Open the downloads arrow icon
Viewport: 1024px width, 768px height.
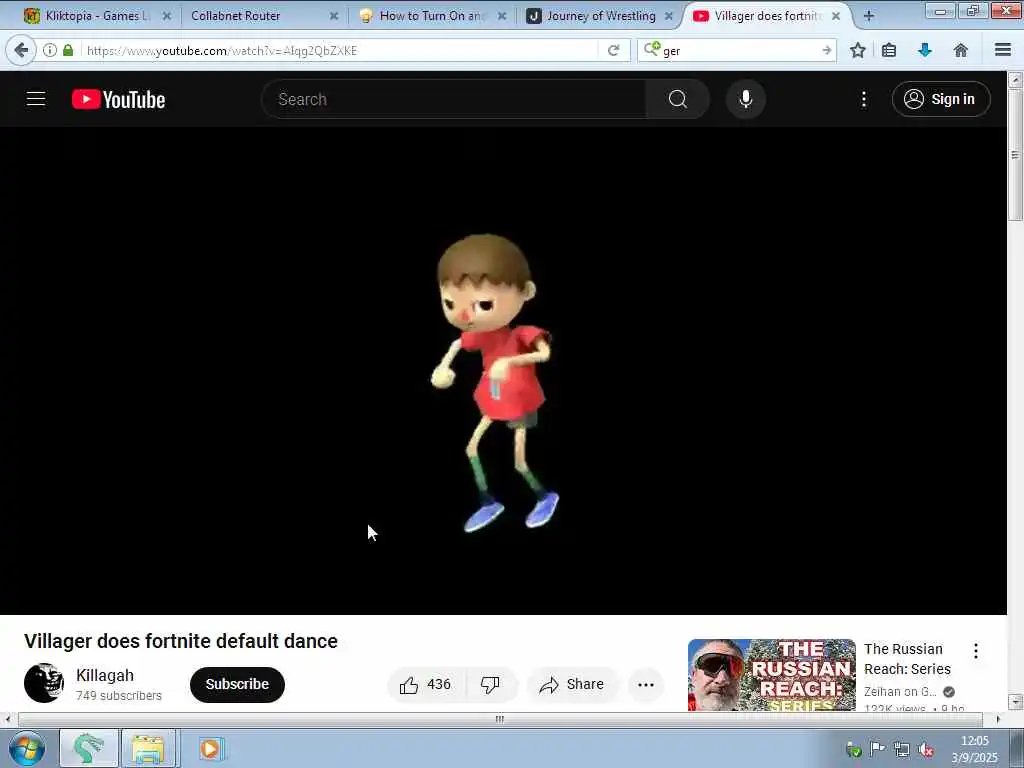coord(925,50)
